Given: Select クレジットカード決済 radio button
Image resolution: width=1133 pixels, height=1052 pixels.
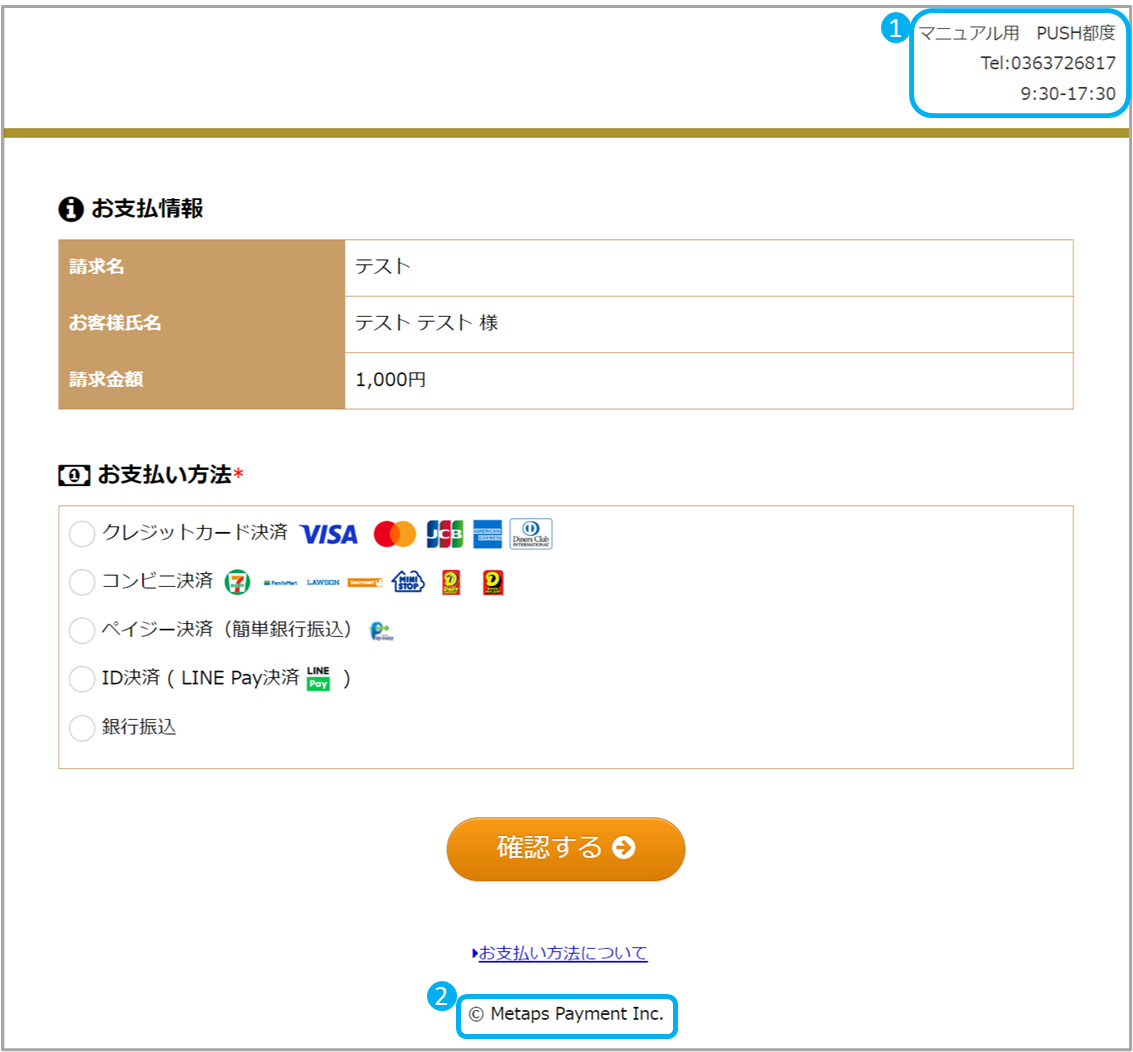Looking at the screenshot, I should click(82, 534).
